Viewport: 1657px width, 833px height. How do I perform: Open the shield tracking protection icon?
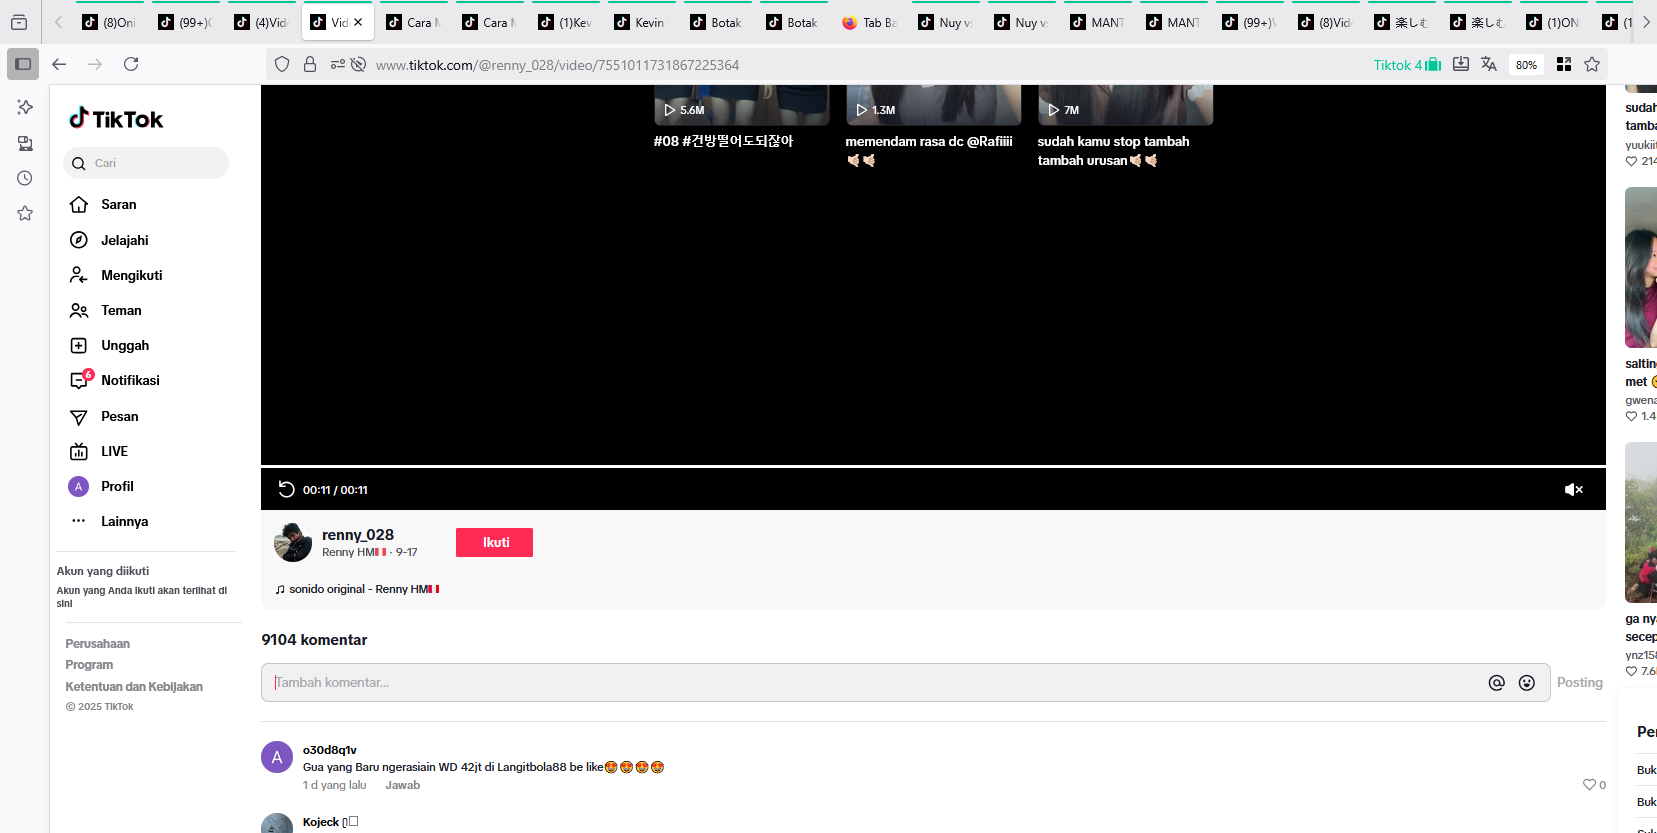(x=282, y=64)
